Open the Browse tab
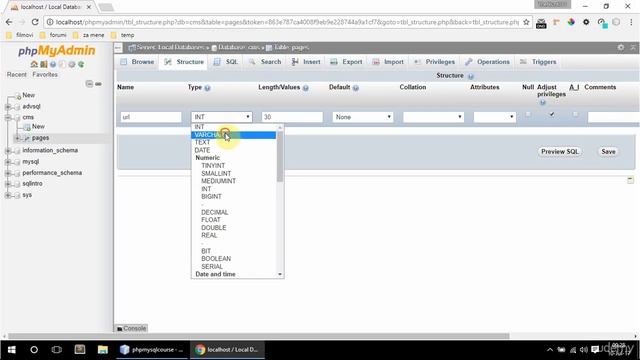Image resolution: width=640 pixels, height=360 pixels. pos(138,62)
